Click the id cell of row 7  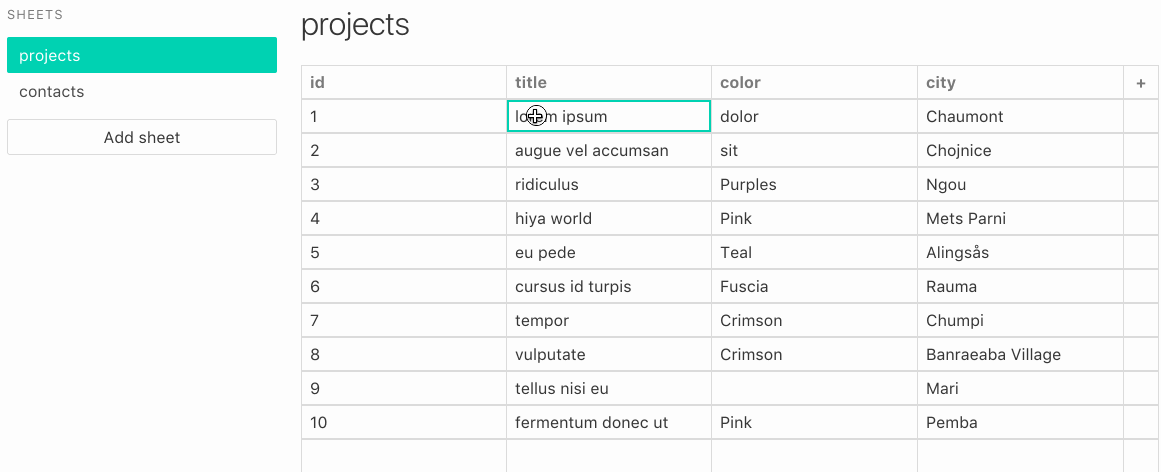(403, 321)
